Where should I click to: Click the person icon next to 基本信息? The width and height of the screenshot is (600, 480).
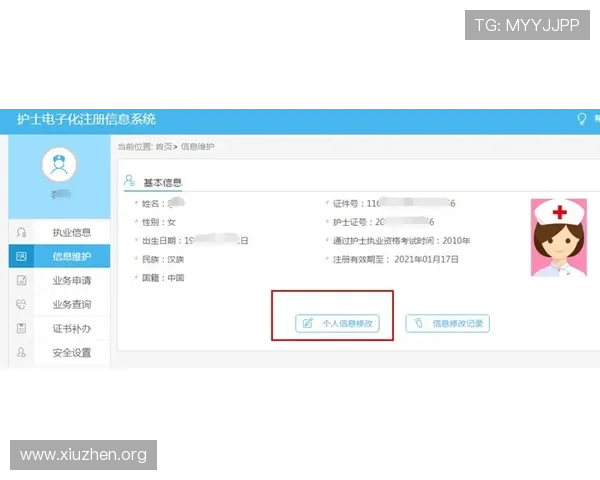129,180
